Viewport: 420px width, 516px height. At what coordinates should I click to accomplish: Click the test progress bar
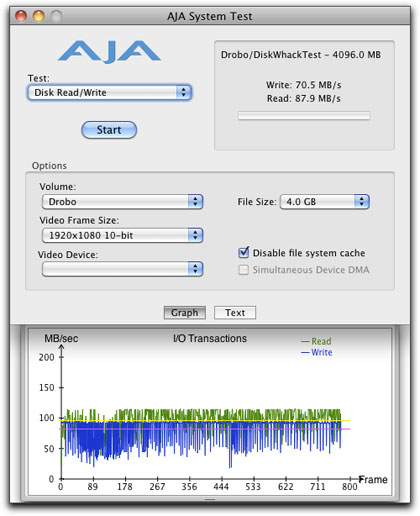304,116
